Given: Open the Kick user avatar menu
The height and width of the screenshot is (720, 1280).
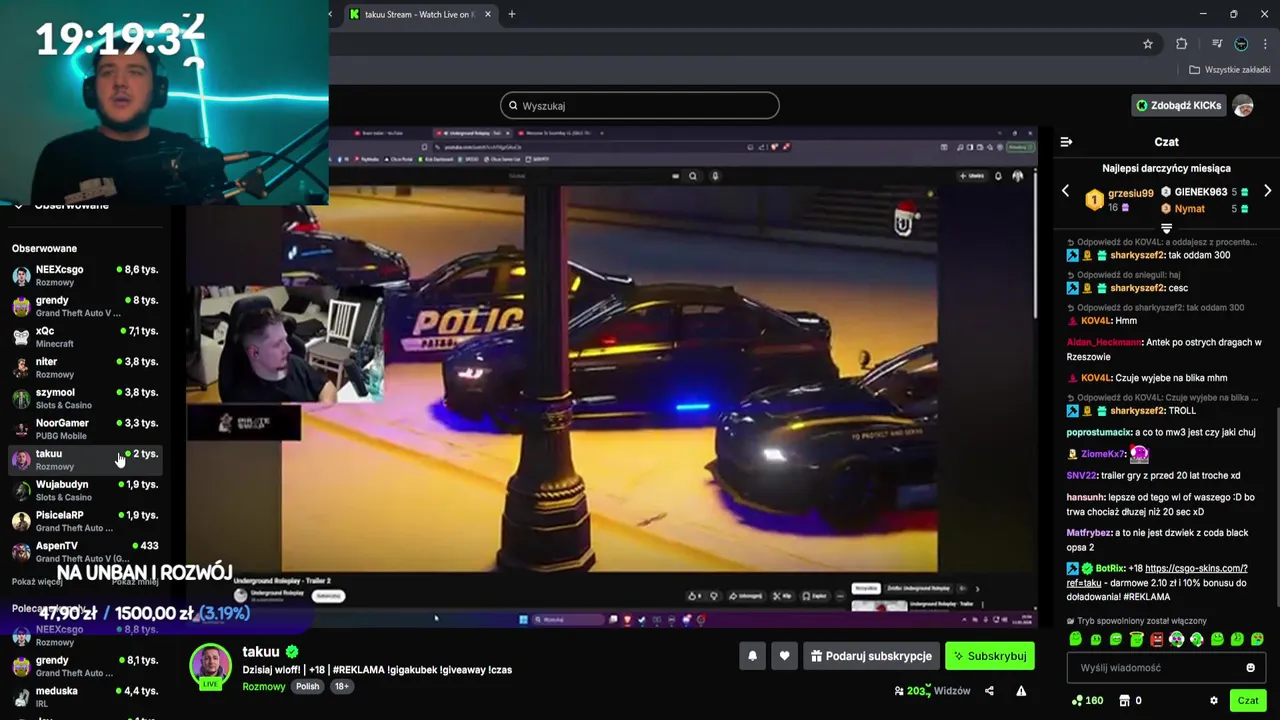Looking at the screenshot, I should pos(1243,105).
